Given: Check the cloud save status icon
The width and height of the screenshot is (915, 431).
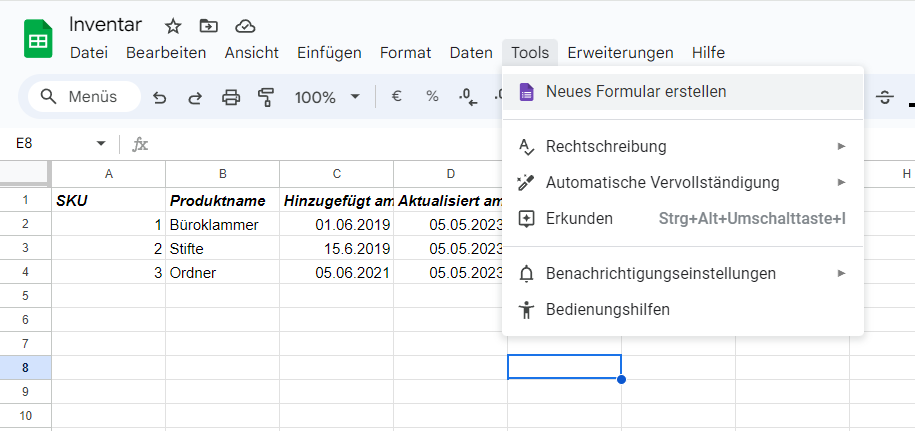Looking at the screenshot, I should pos(244,26).
